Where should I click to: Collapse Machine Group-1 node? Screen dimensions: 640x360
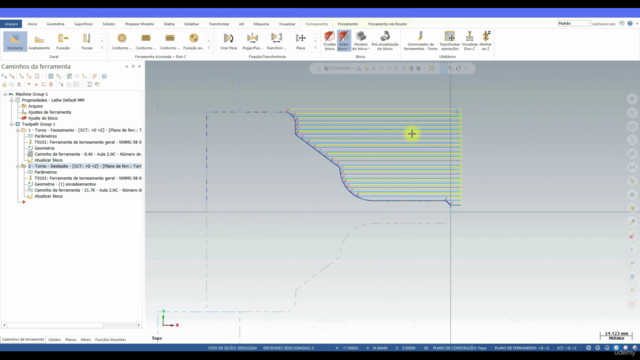(5, 94)
